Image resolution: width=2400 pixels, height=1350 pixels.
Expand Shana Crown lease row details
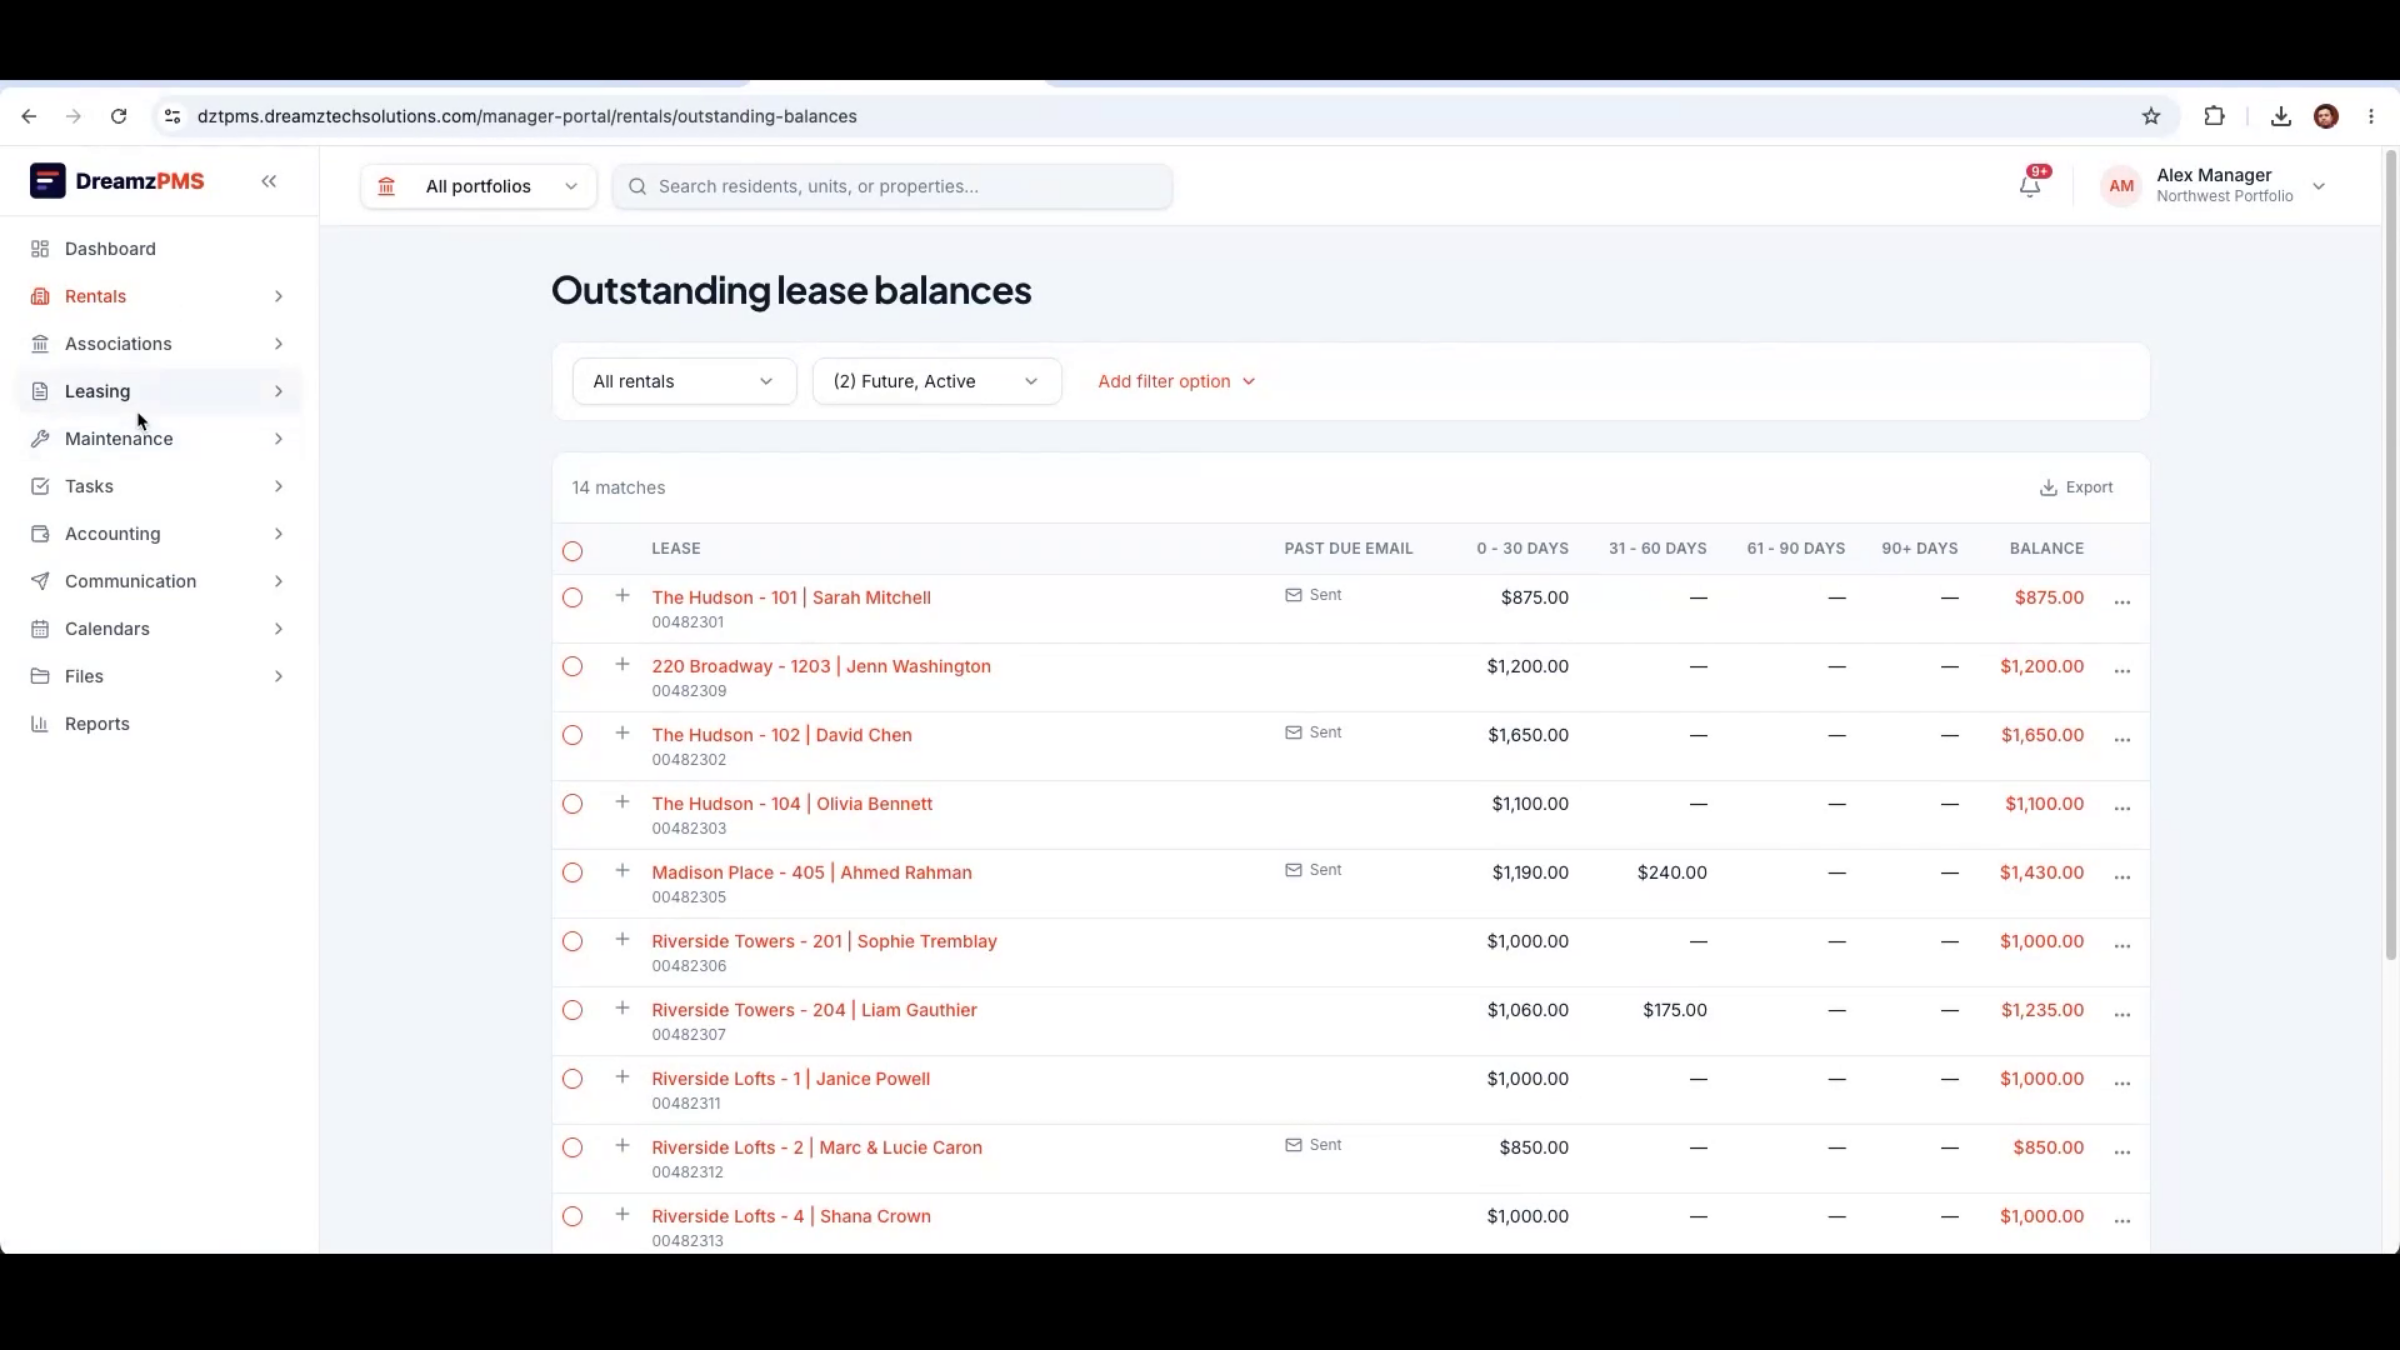(x=622, y=1214)
